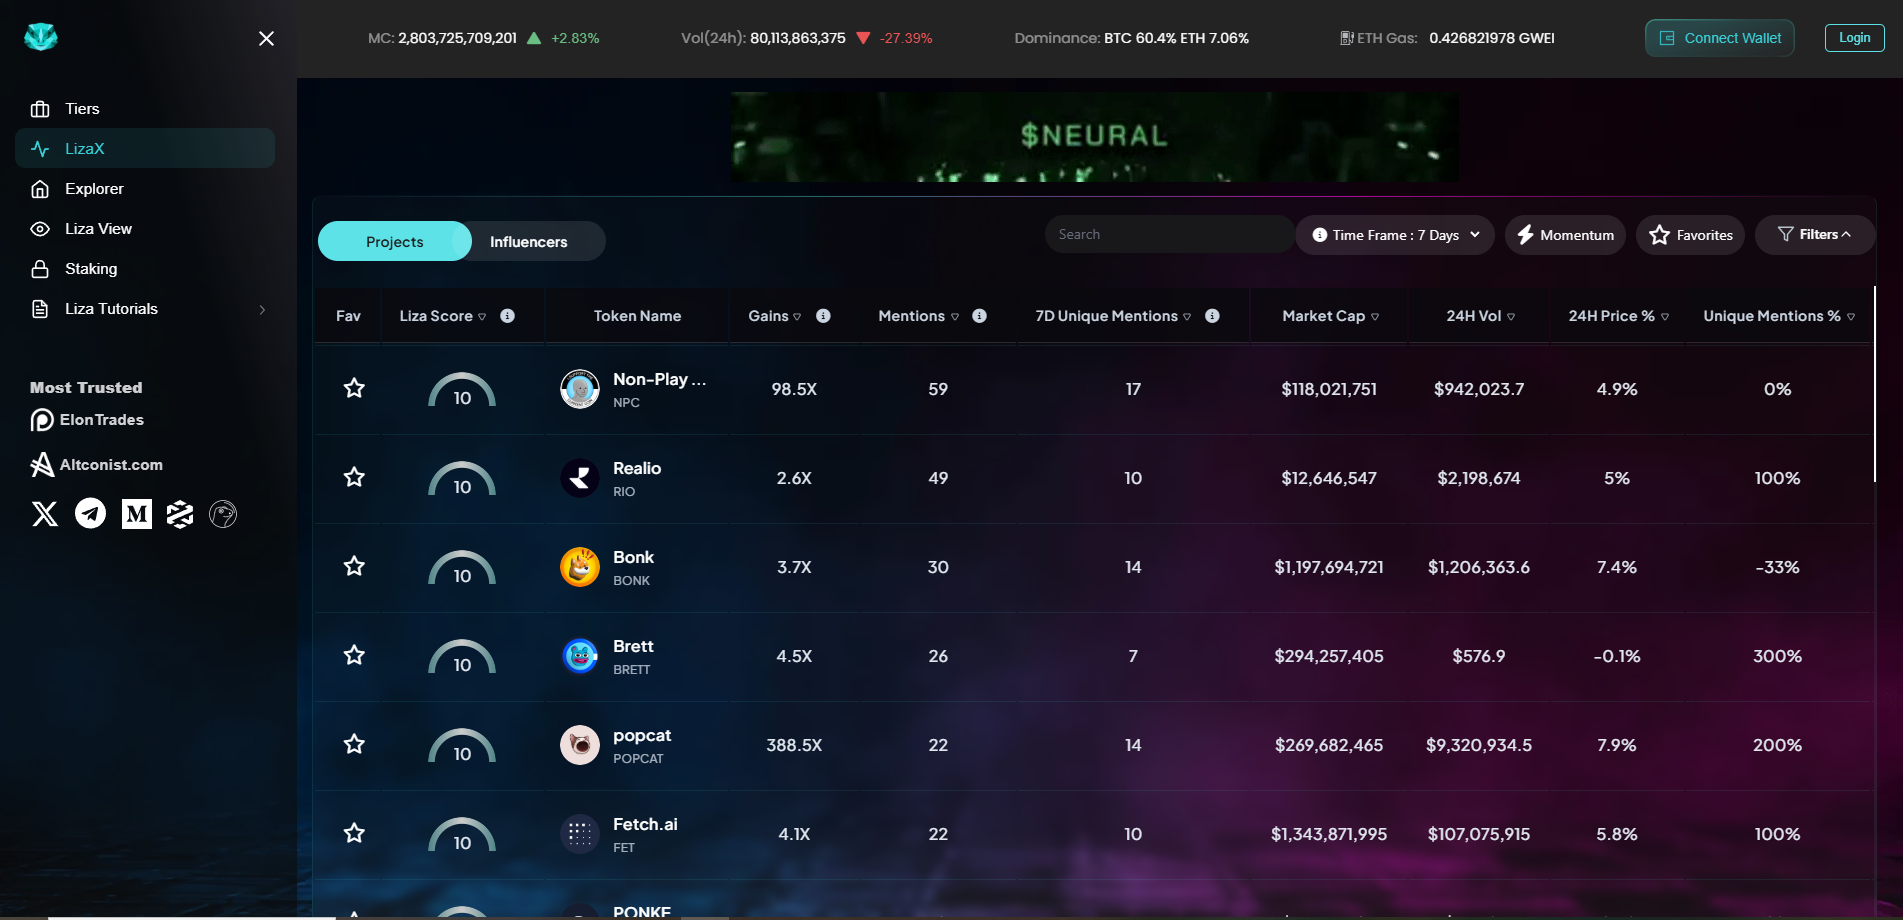1903x920 pixels.
Task: Favorite the Bonk token star
Action: click(x=354, y=566)
